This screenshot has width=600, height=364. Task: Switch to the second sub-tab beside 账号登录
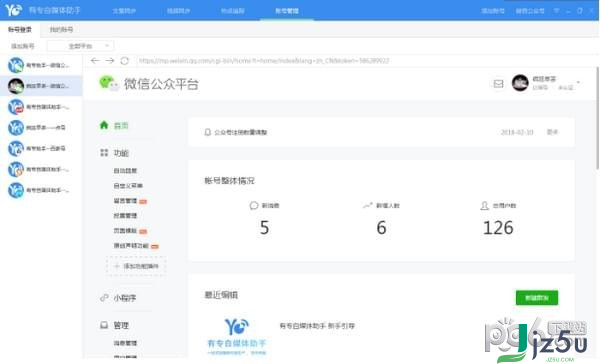click(61, 29)
